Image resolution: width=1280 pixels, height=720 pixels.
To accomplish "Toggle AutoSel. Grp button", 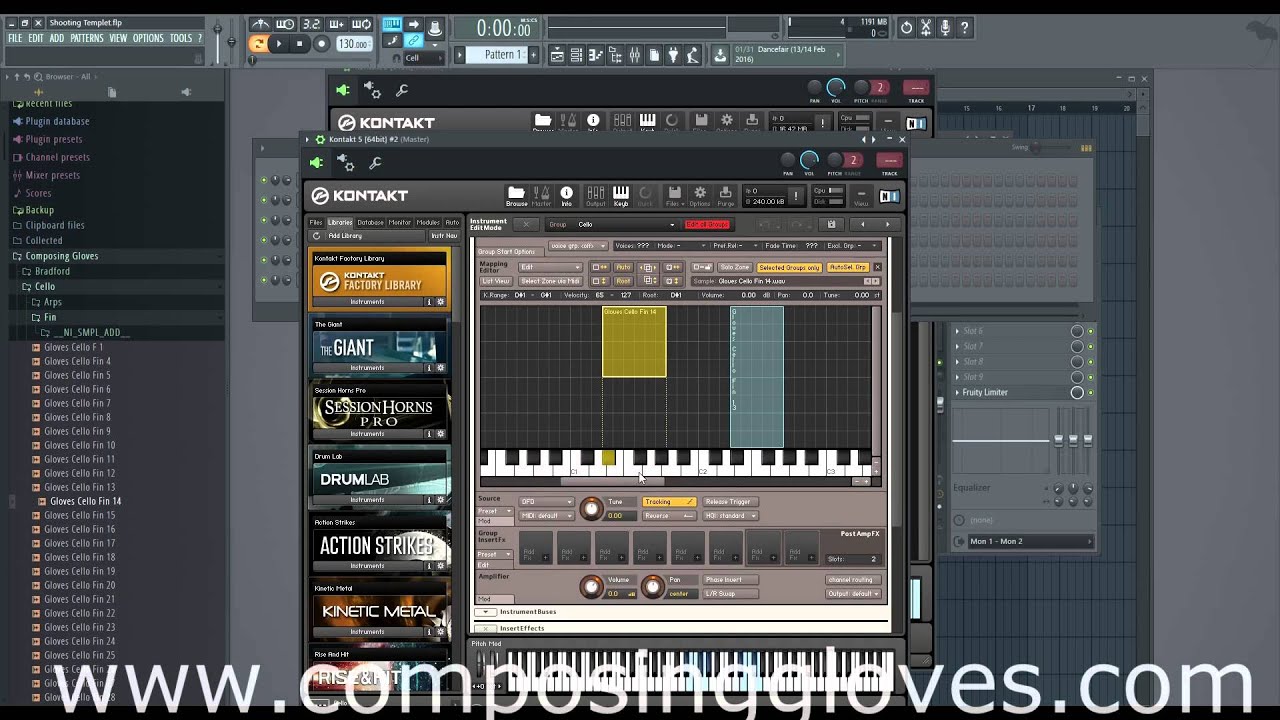I will click(x=847, y=267).
